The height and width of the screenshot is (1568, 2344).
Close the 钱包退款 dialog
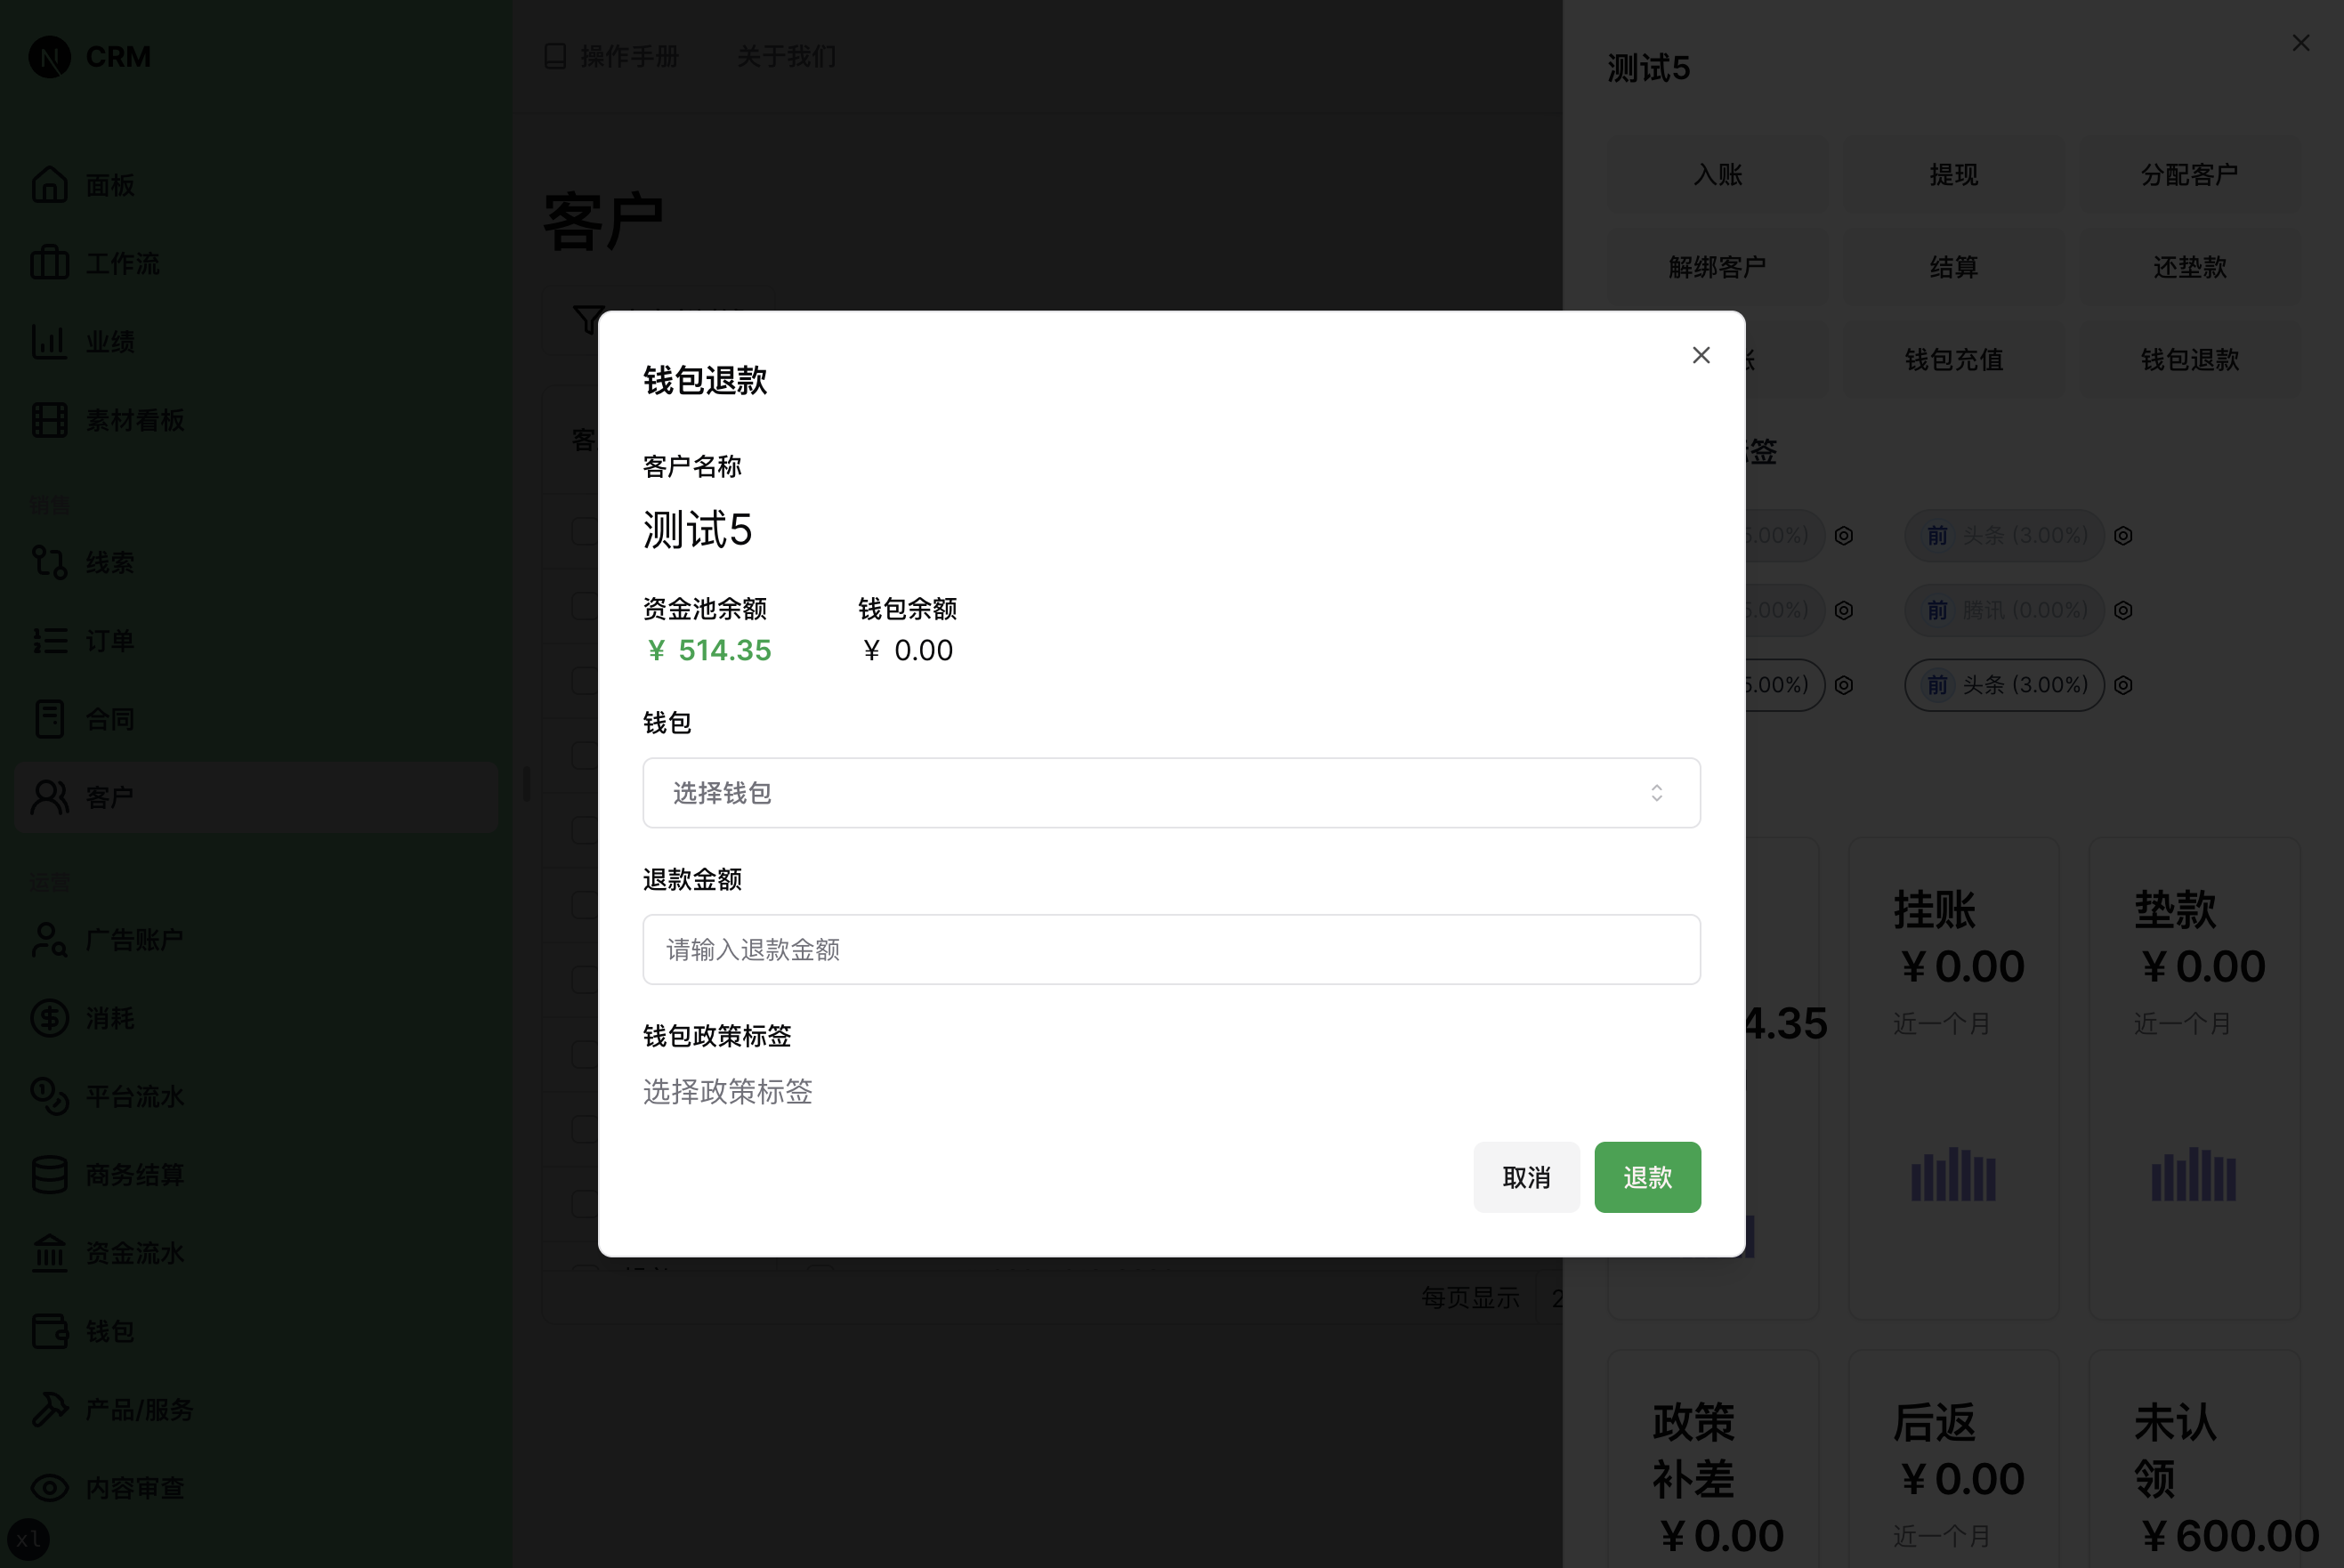[1701, 355]
